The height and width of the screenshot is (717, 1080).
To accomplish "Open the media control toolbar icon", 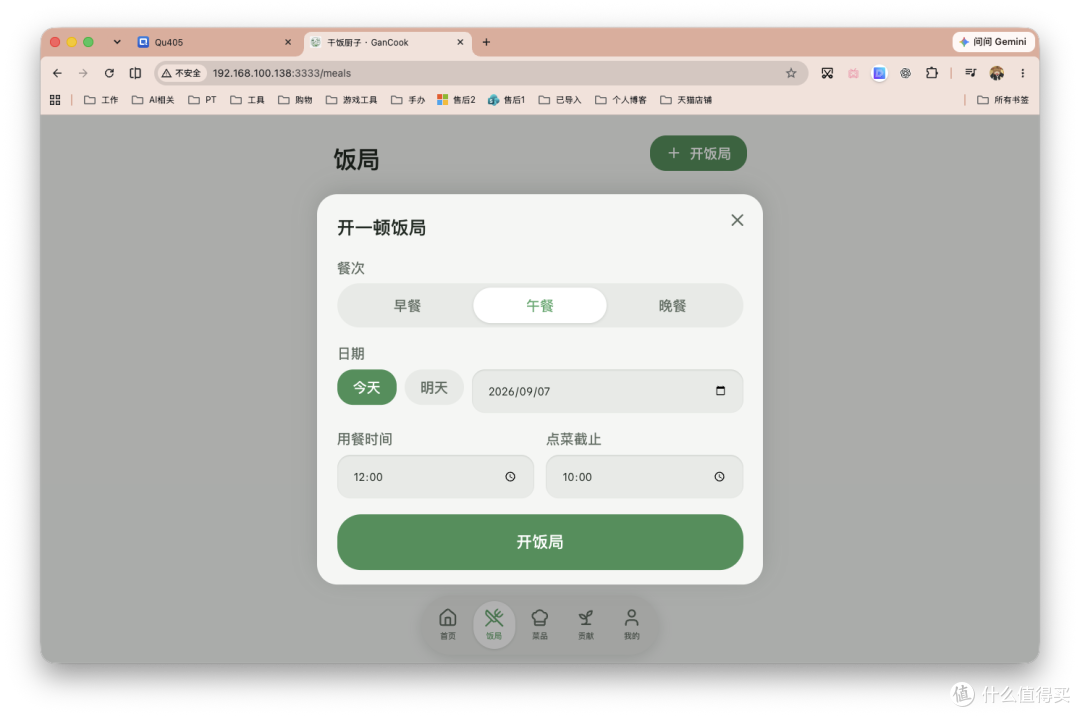I will coord(970,73).
